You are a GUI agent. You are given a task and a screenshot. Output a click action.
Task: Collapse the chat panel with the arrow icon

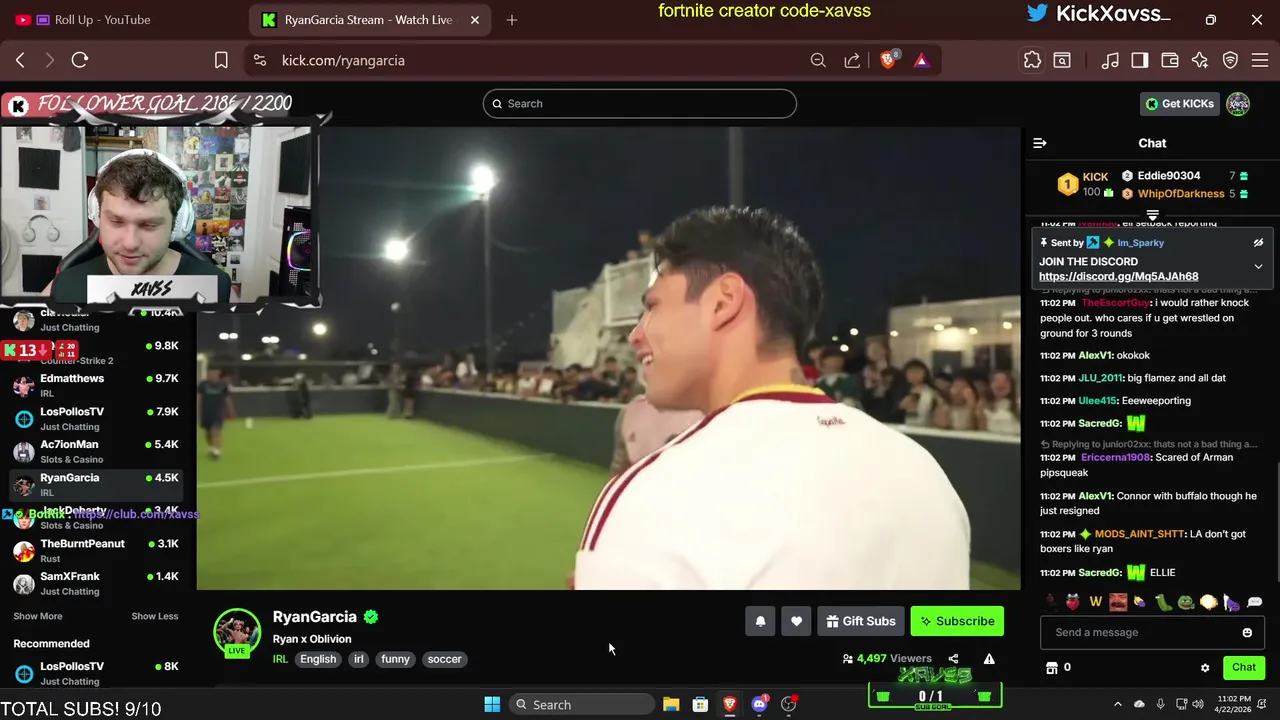[x=1040, y=143]
